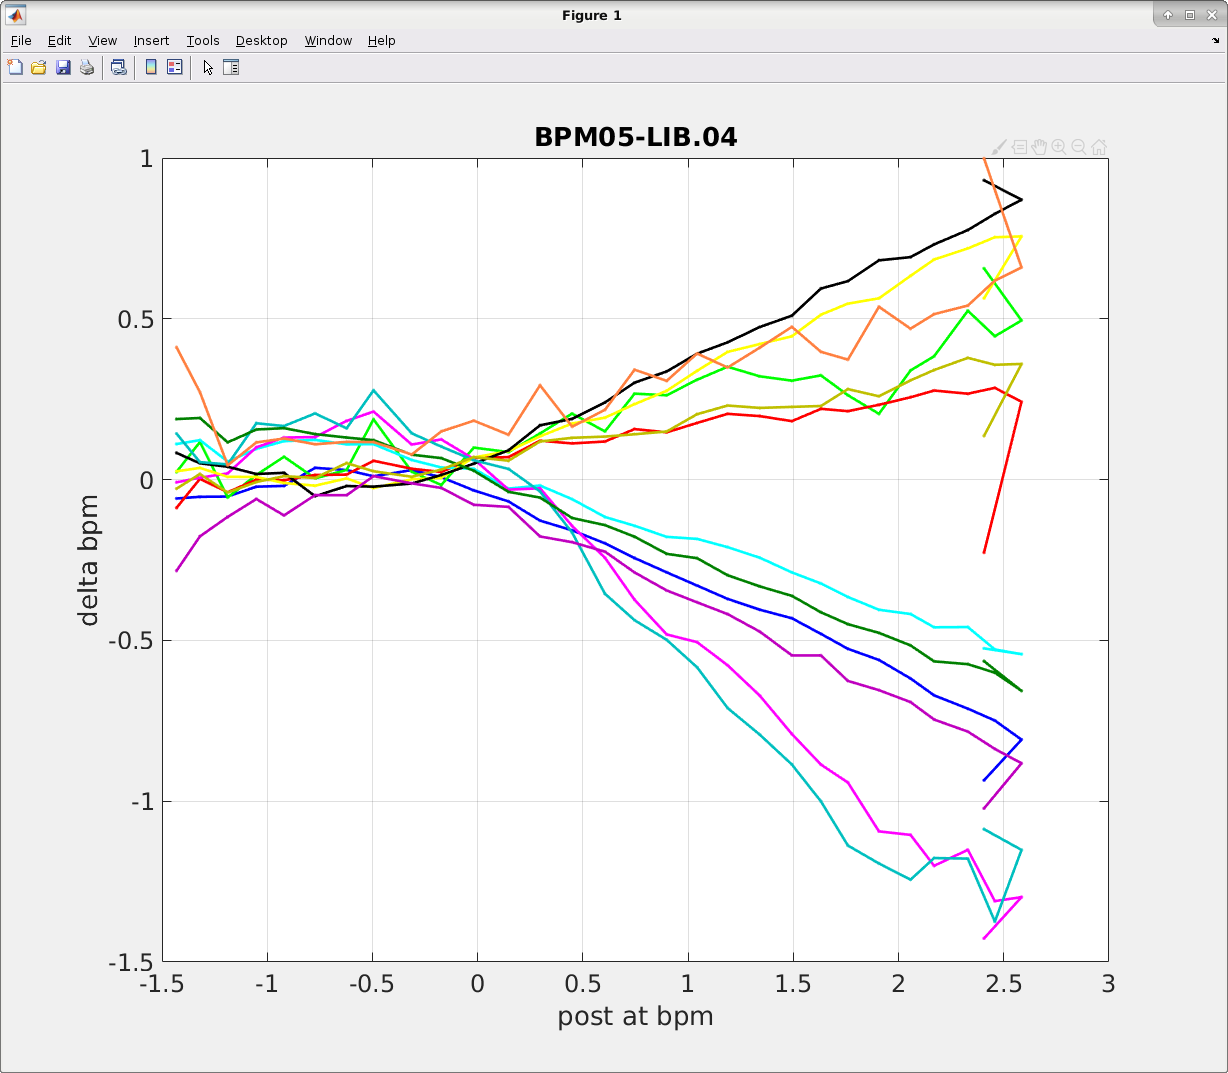The height and width of the screenshot is (1073, 1228).
Task: Restore the view with the home icon
Action: (1099, 147)
